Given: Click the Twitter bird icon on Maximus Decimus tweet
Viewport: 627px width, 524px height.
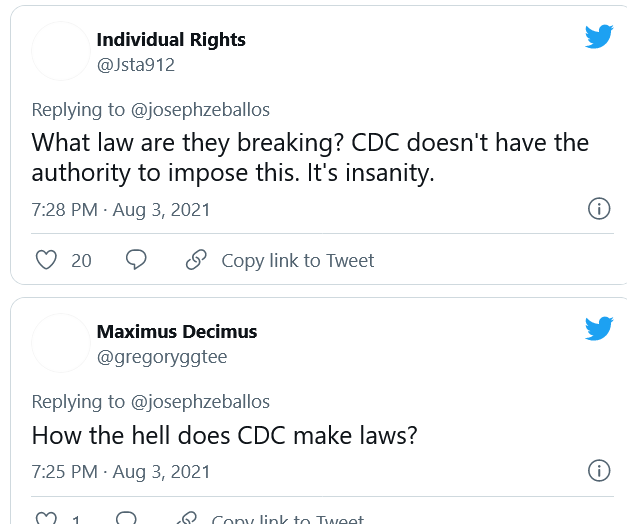Looking at the screenshot, I should tap(599, 329).
